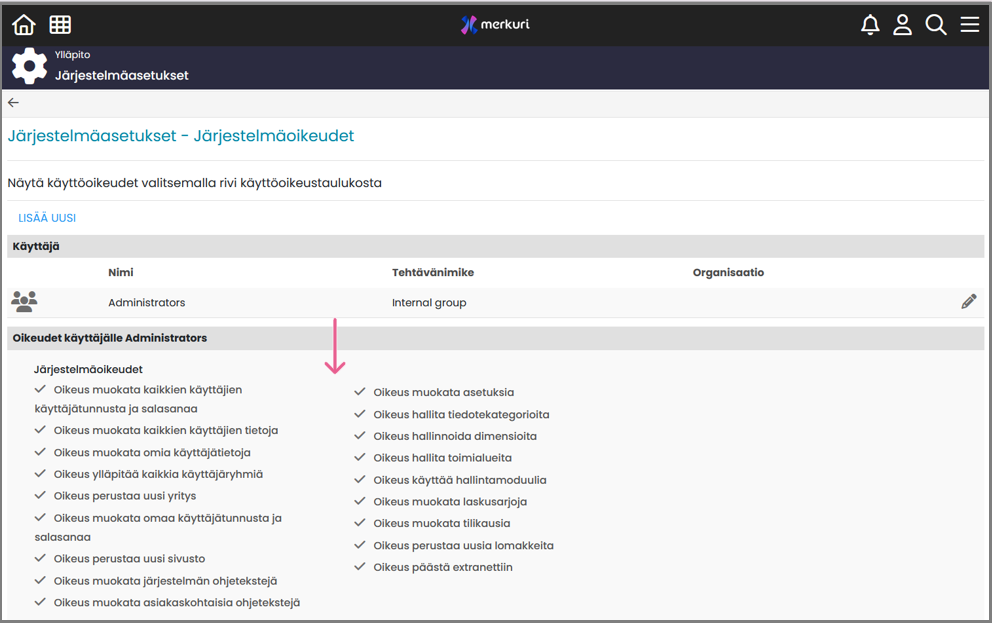The image size is (992, 623).
Task: Toggle Oikeus muokata asetuksia checkmark
Action: 360,392
